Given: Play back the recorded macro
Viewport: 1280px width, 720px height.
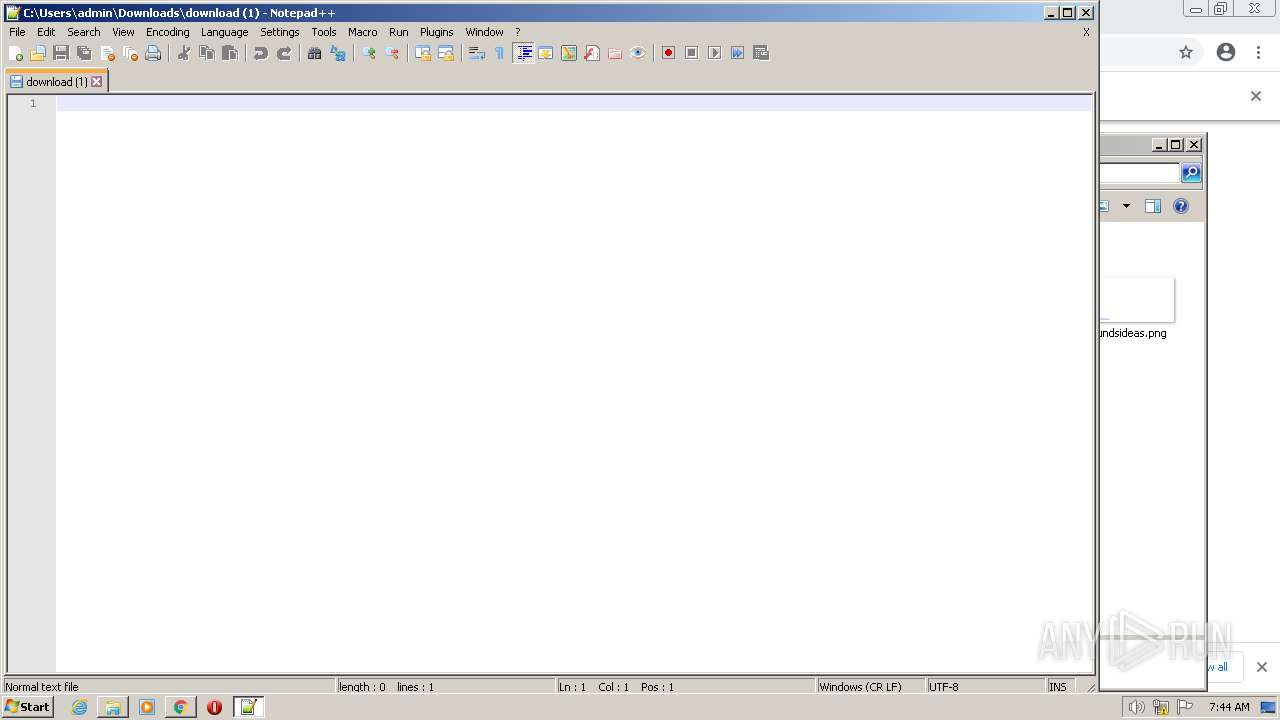Looking at the screenshot, I should pyautogui.click(x=715, y=53).
